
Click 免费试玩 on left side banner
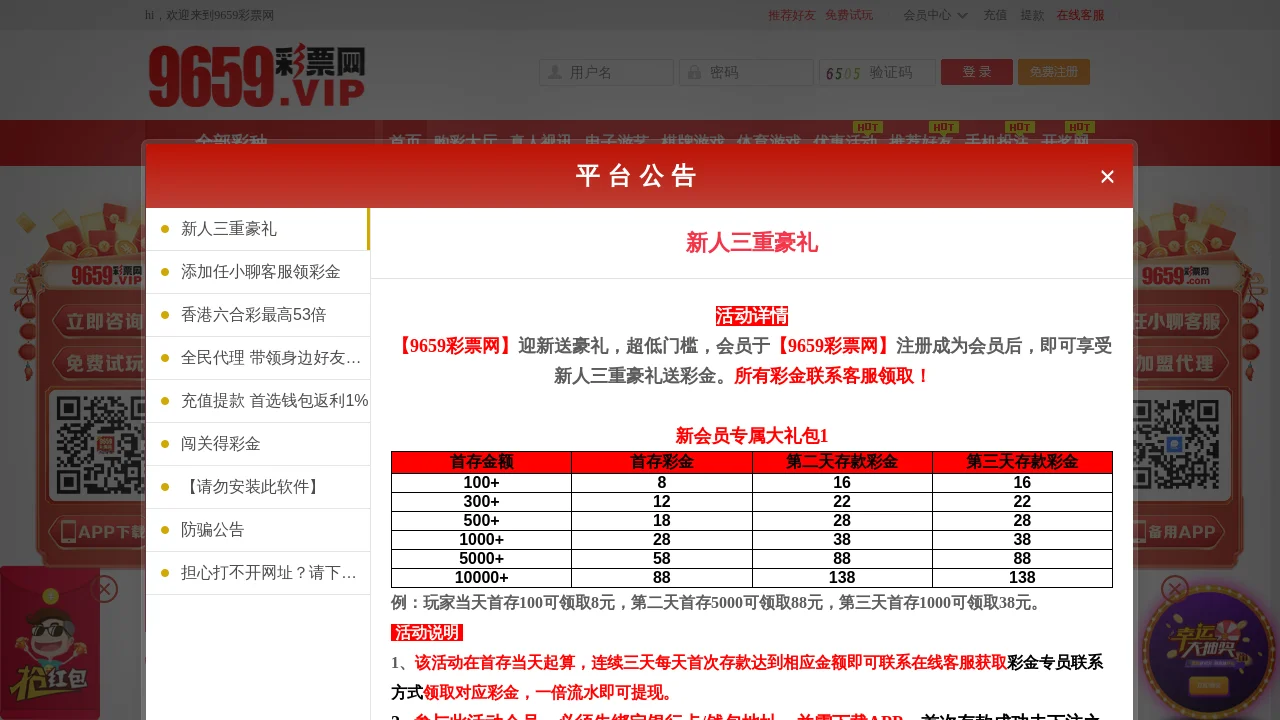[x=99, y=364]
